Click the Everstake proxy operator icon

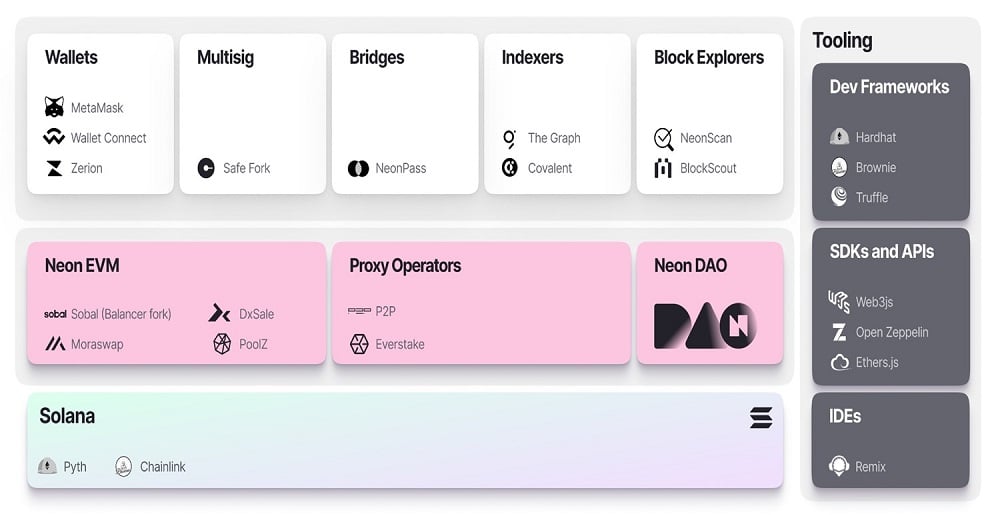pyautogui.click(x=359, y=344)
